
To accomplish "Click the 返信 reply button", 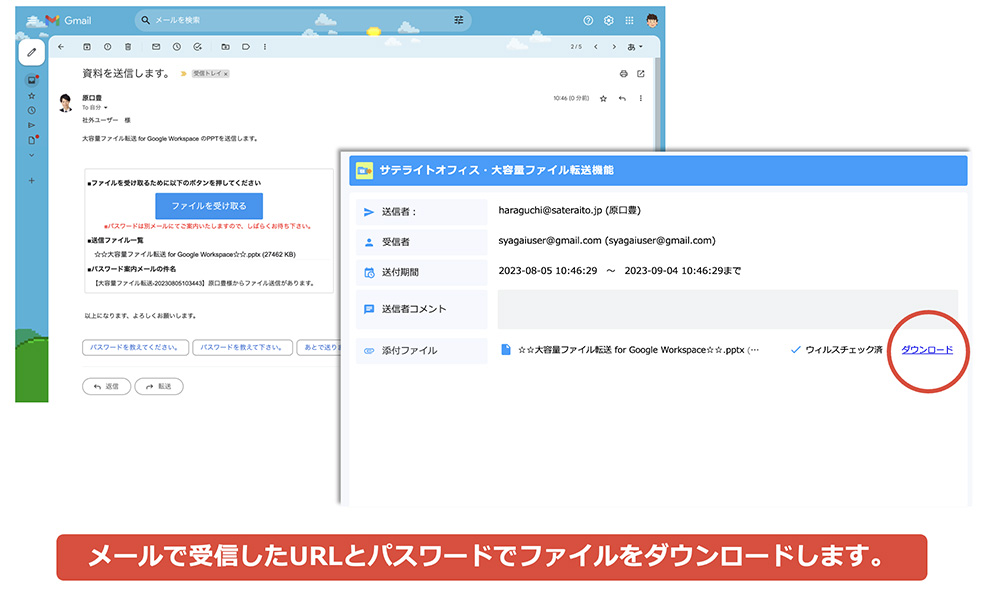I will [x=107, y=386].
